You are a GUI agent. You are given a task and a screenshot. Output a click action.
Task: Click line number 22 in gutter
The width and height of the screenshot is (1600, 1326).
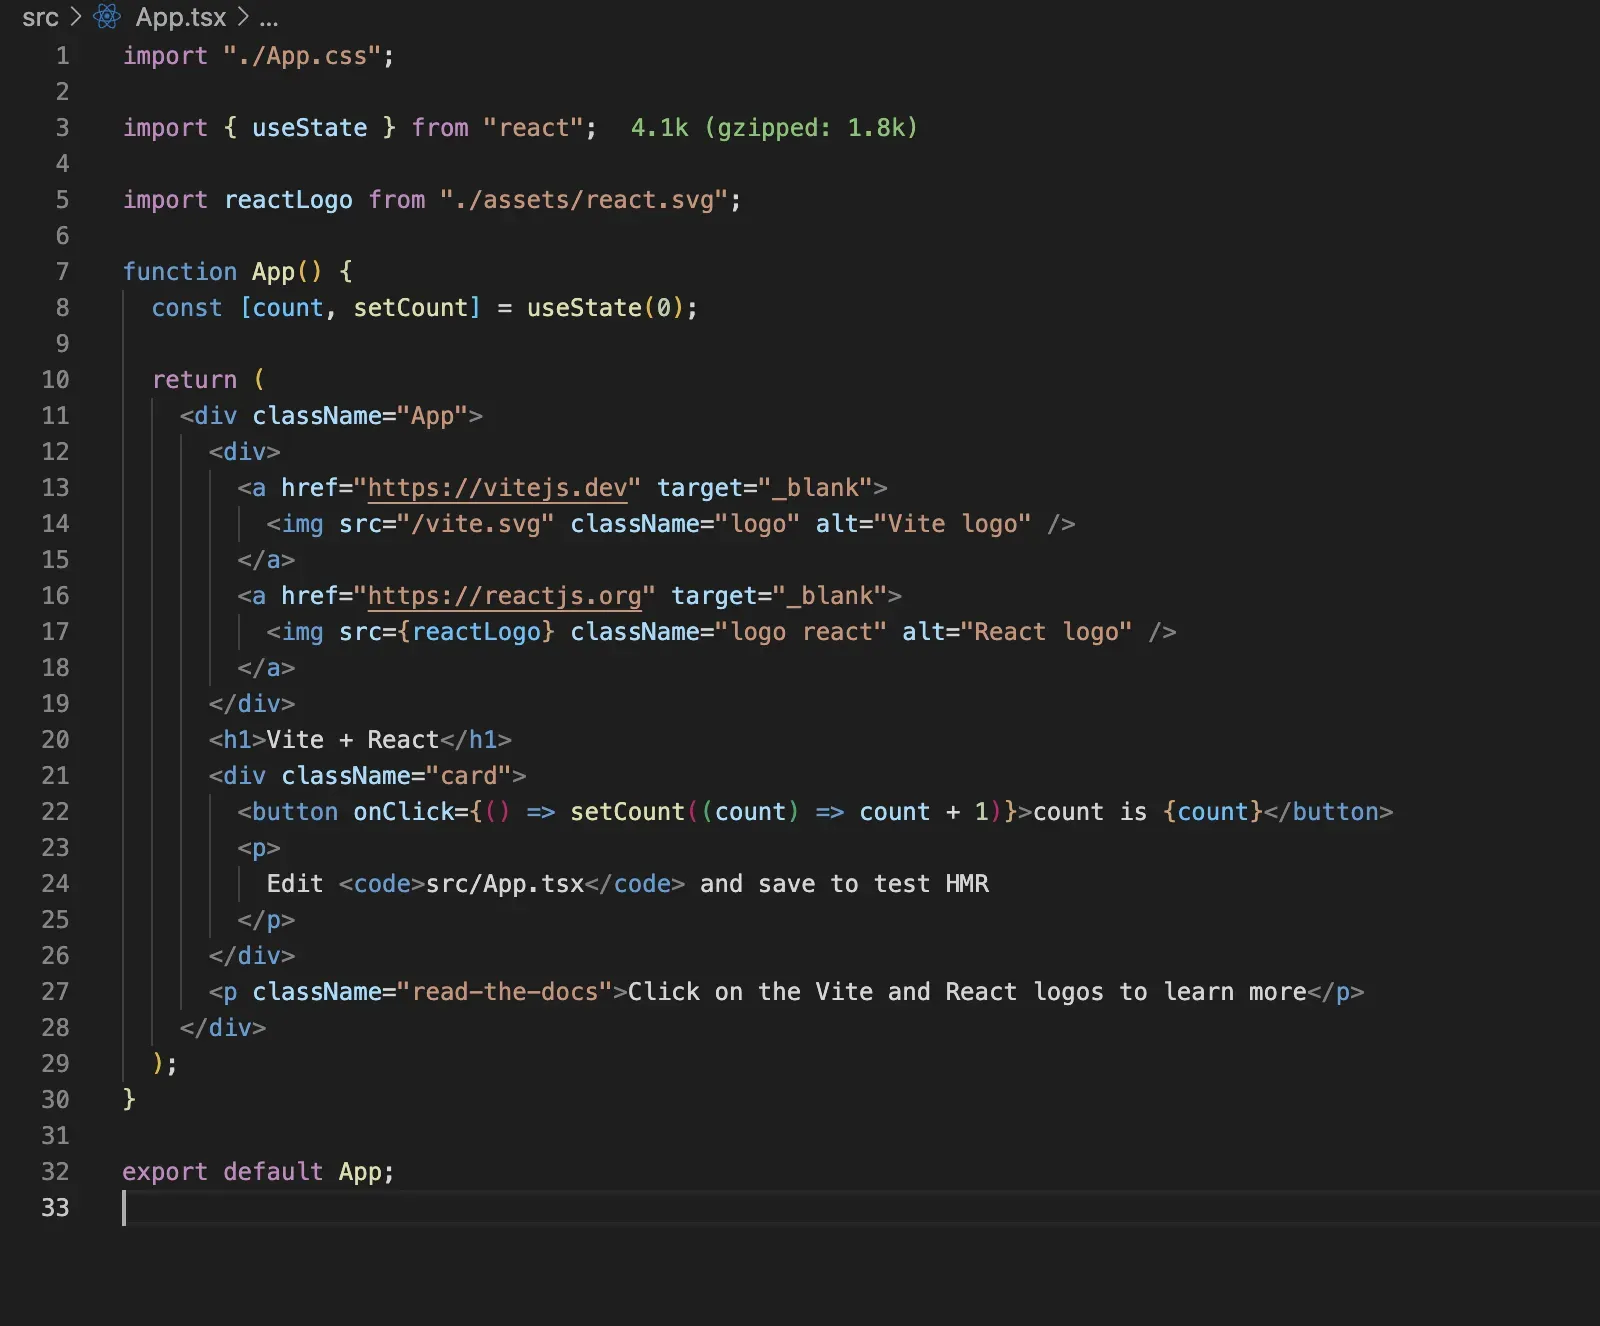[56, 812]
